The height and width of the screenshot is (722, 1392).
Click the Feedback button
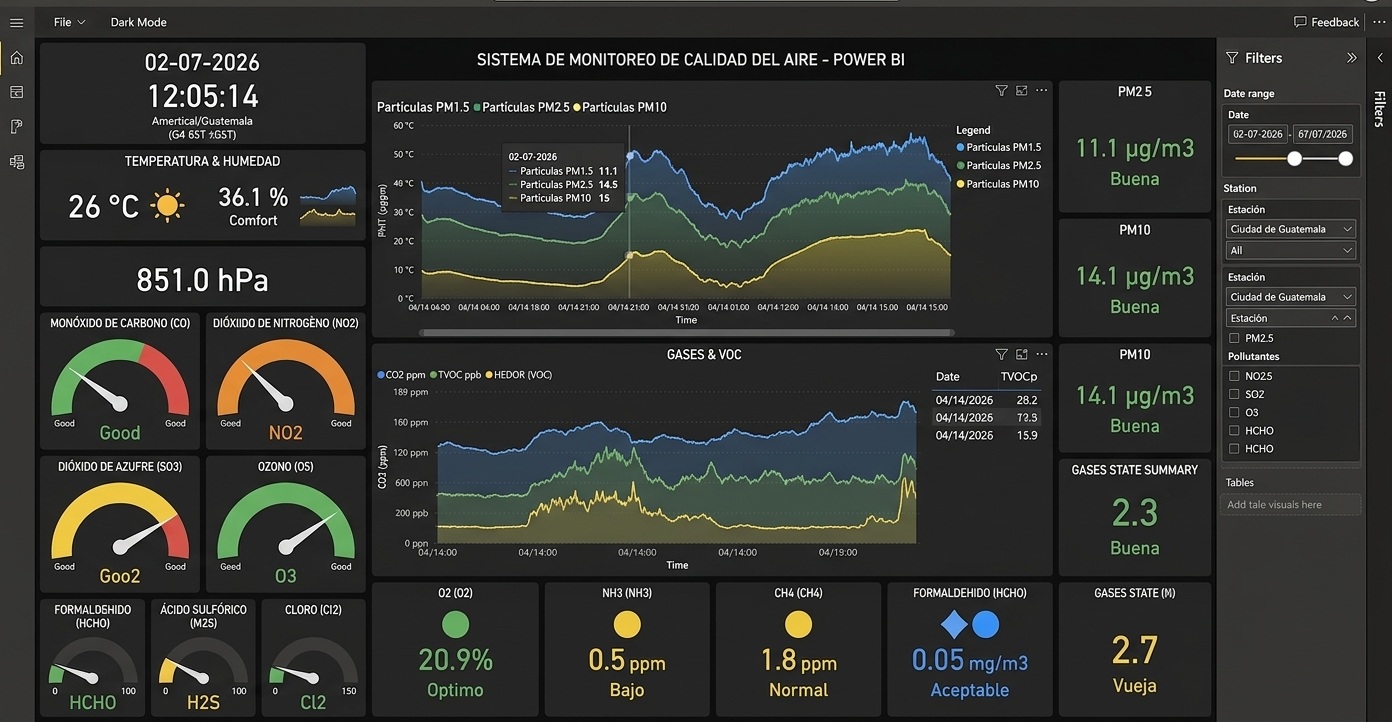pos(1326,22)
